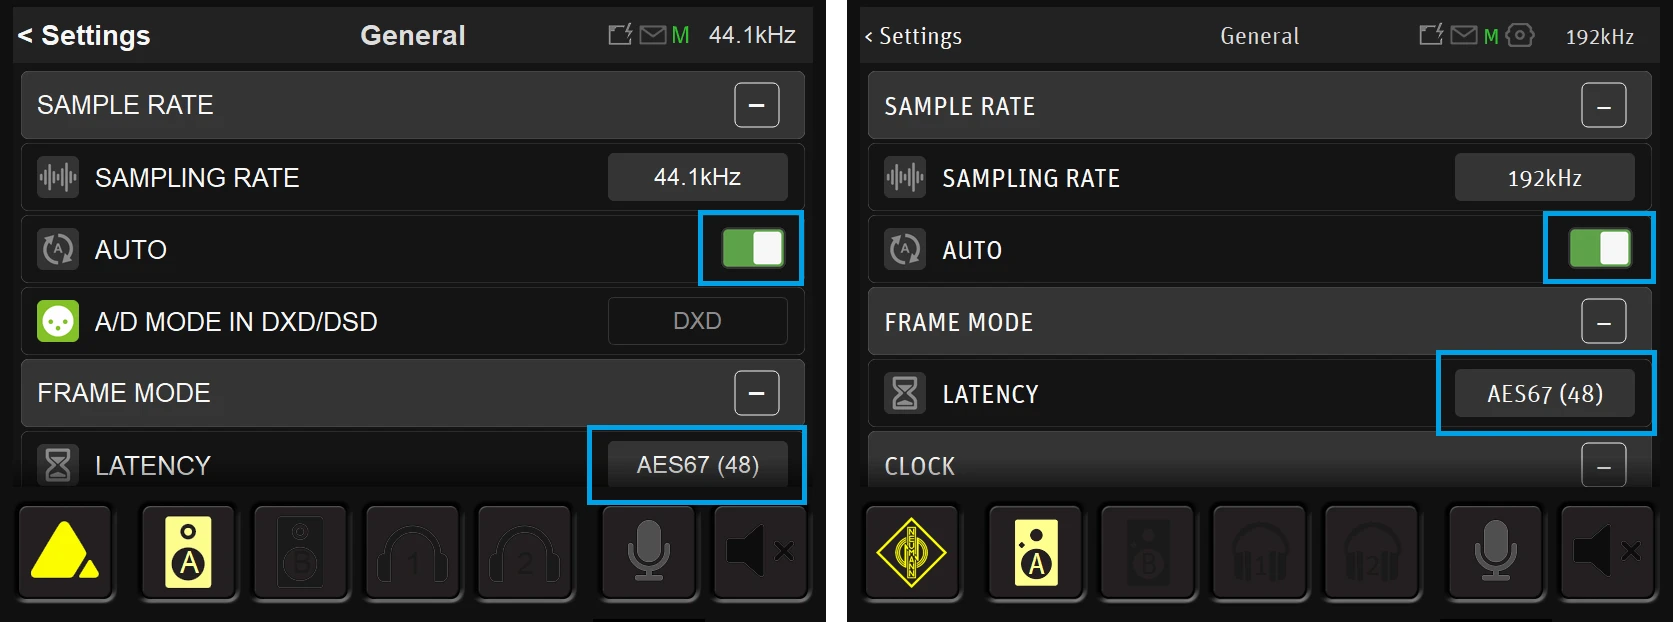Click the green A/D MODE IN DXD/DSD icon
Image resolution: width=1673 pixels, height=622 pixels.
point(58,321)
